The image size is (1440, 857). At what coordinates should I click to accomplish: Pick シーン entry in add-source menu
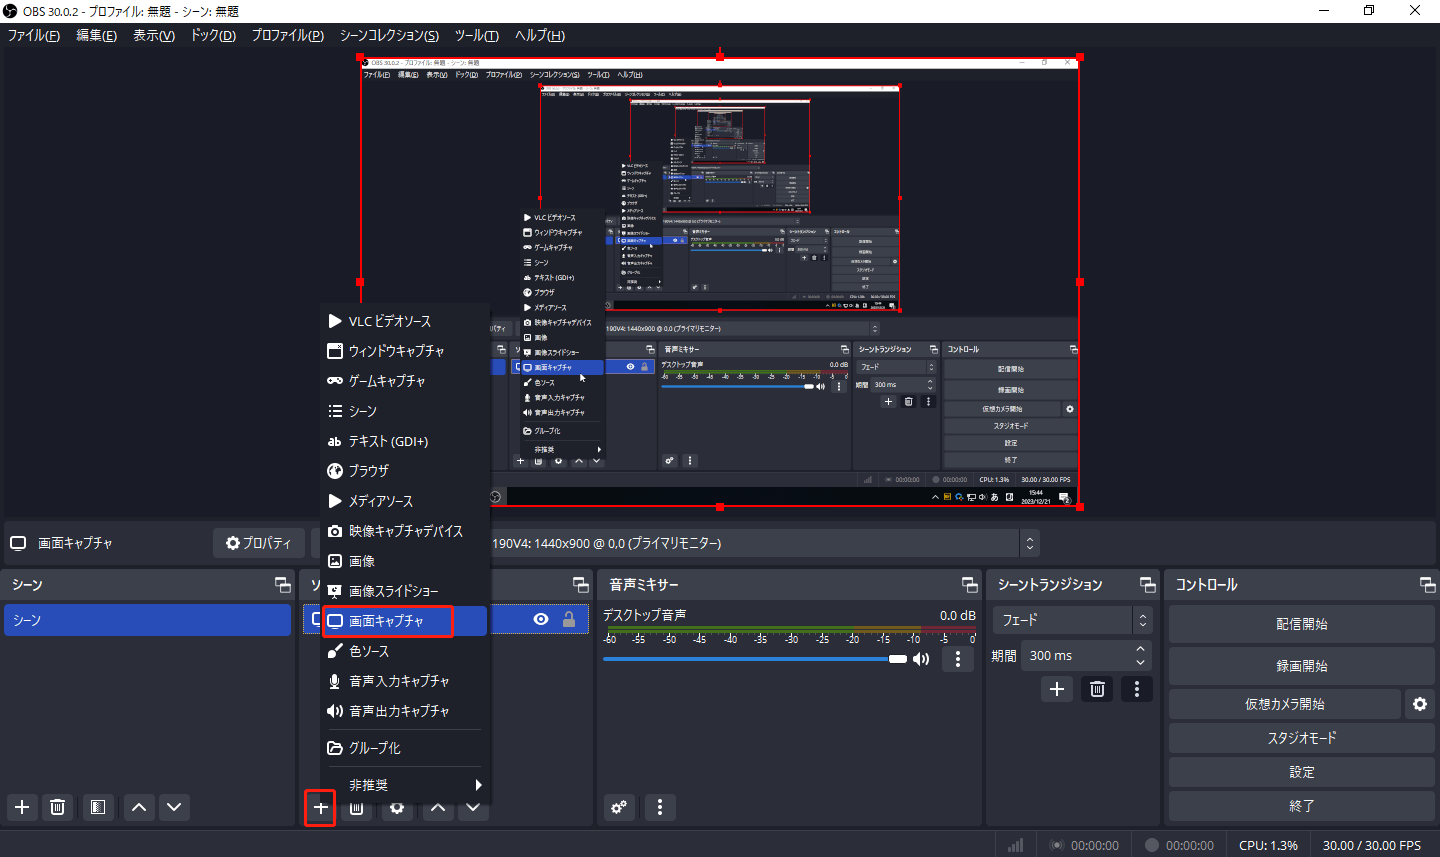pos(405,411)
